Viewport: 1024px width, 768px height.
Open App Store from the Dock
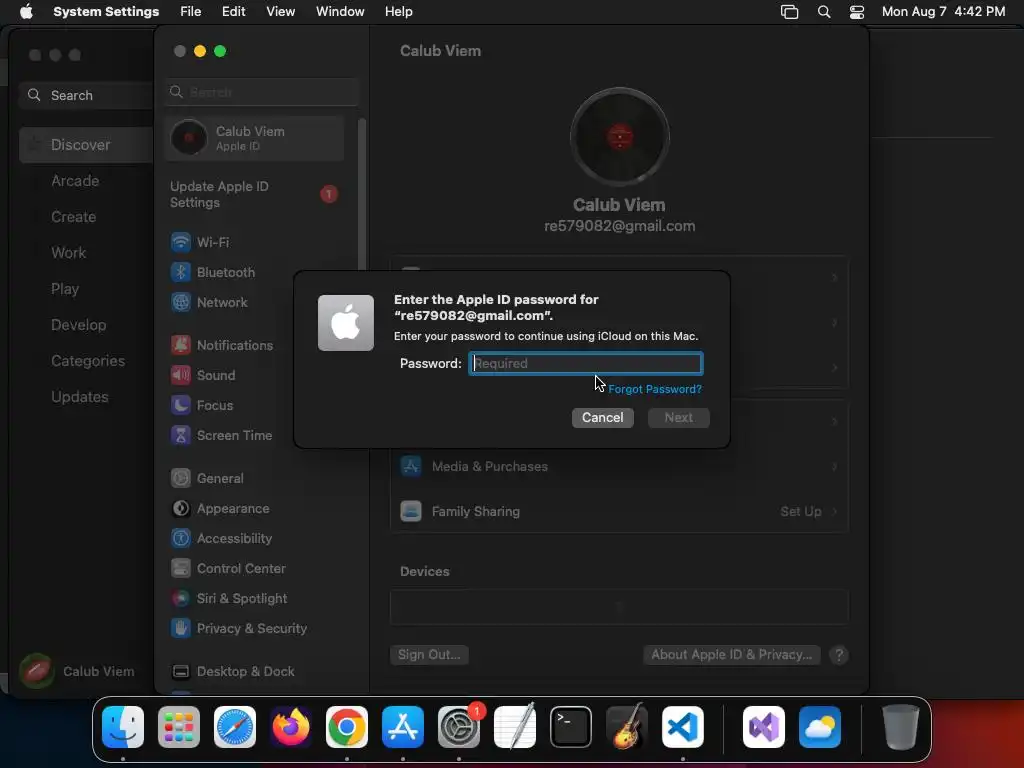coord(403,727)
